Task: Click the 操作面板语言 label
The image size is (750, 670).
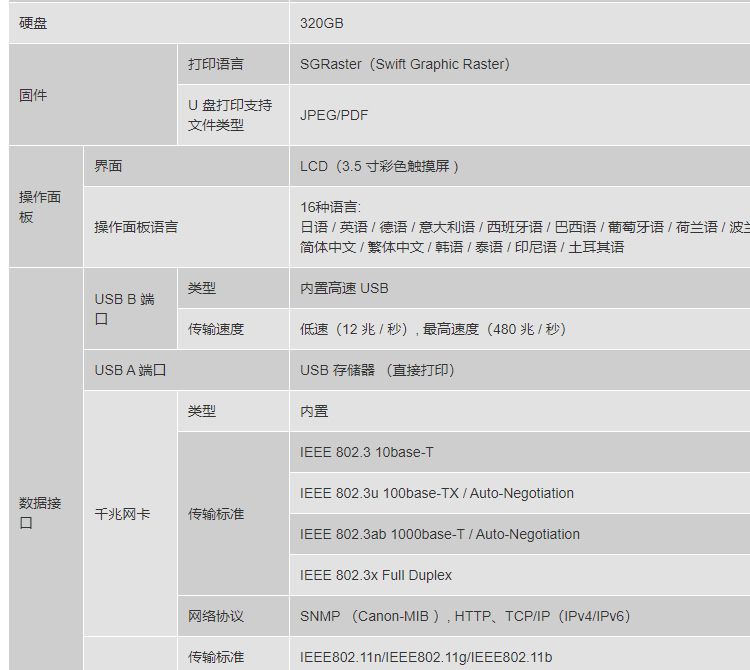Action: coord(136,227)
